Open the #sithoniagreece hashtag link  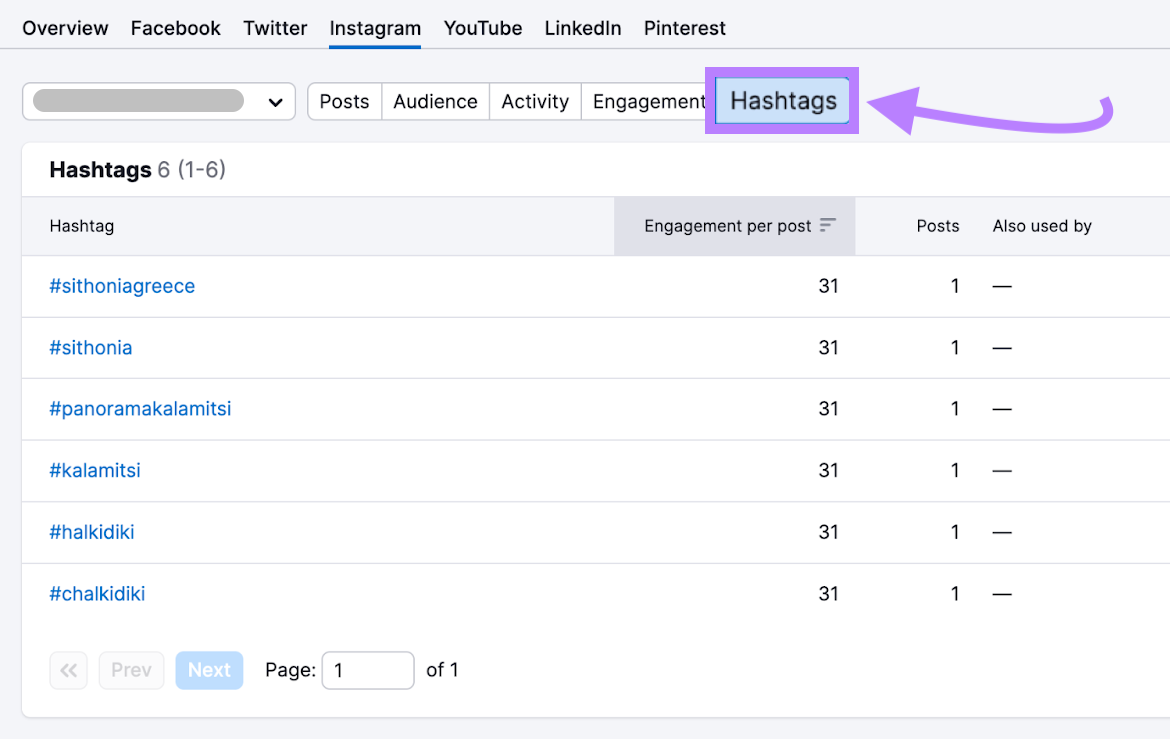[x=122, y=286]
